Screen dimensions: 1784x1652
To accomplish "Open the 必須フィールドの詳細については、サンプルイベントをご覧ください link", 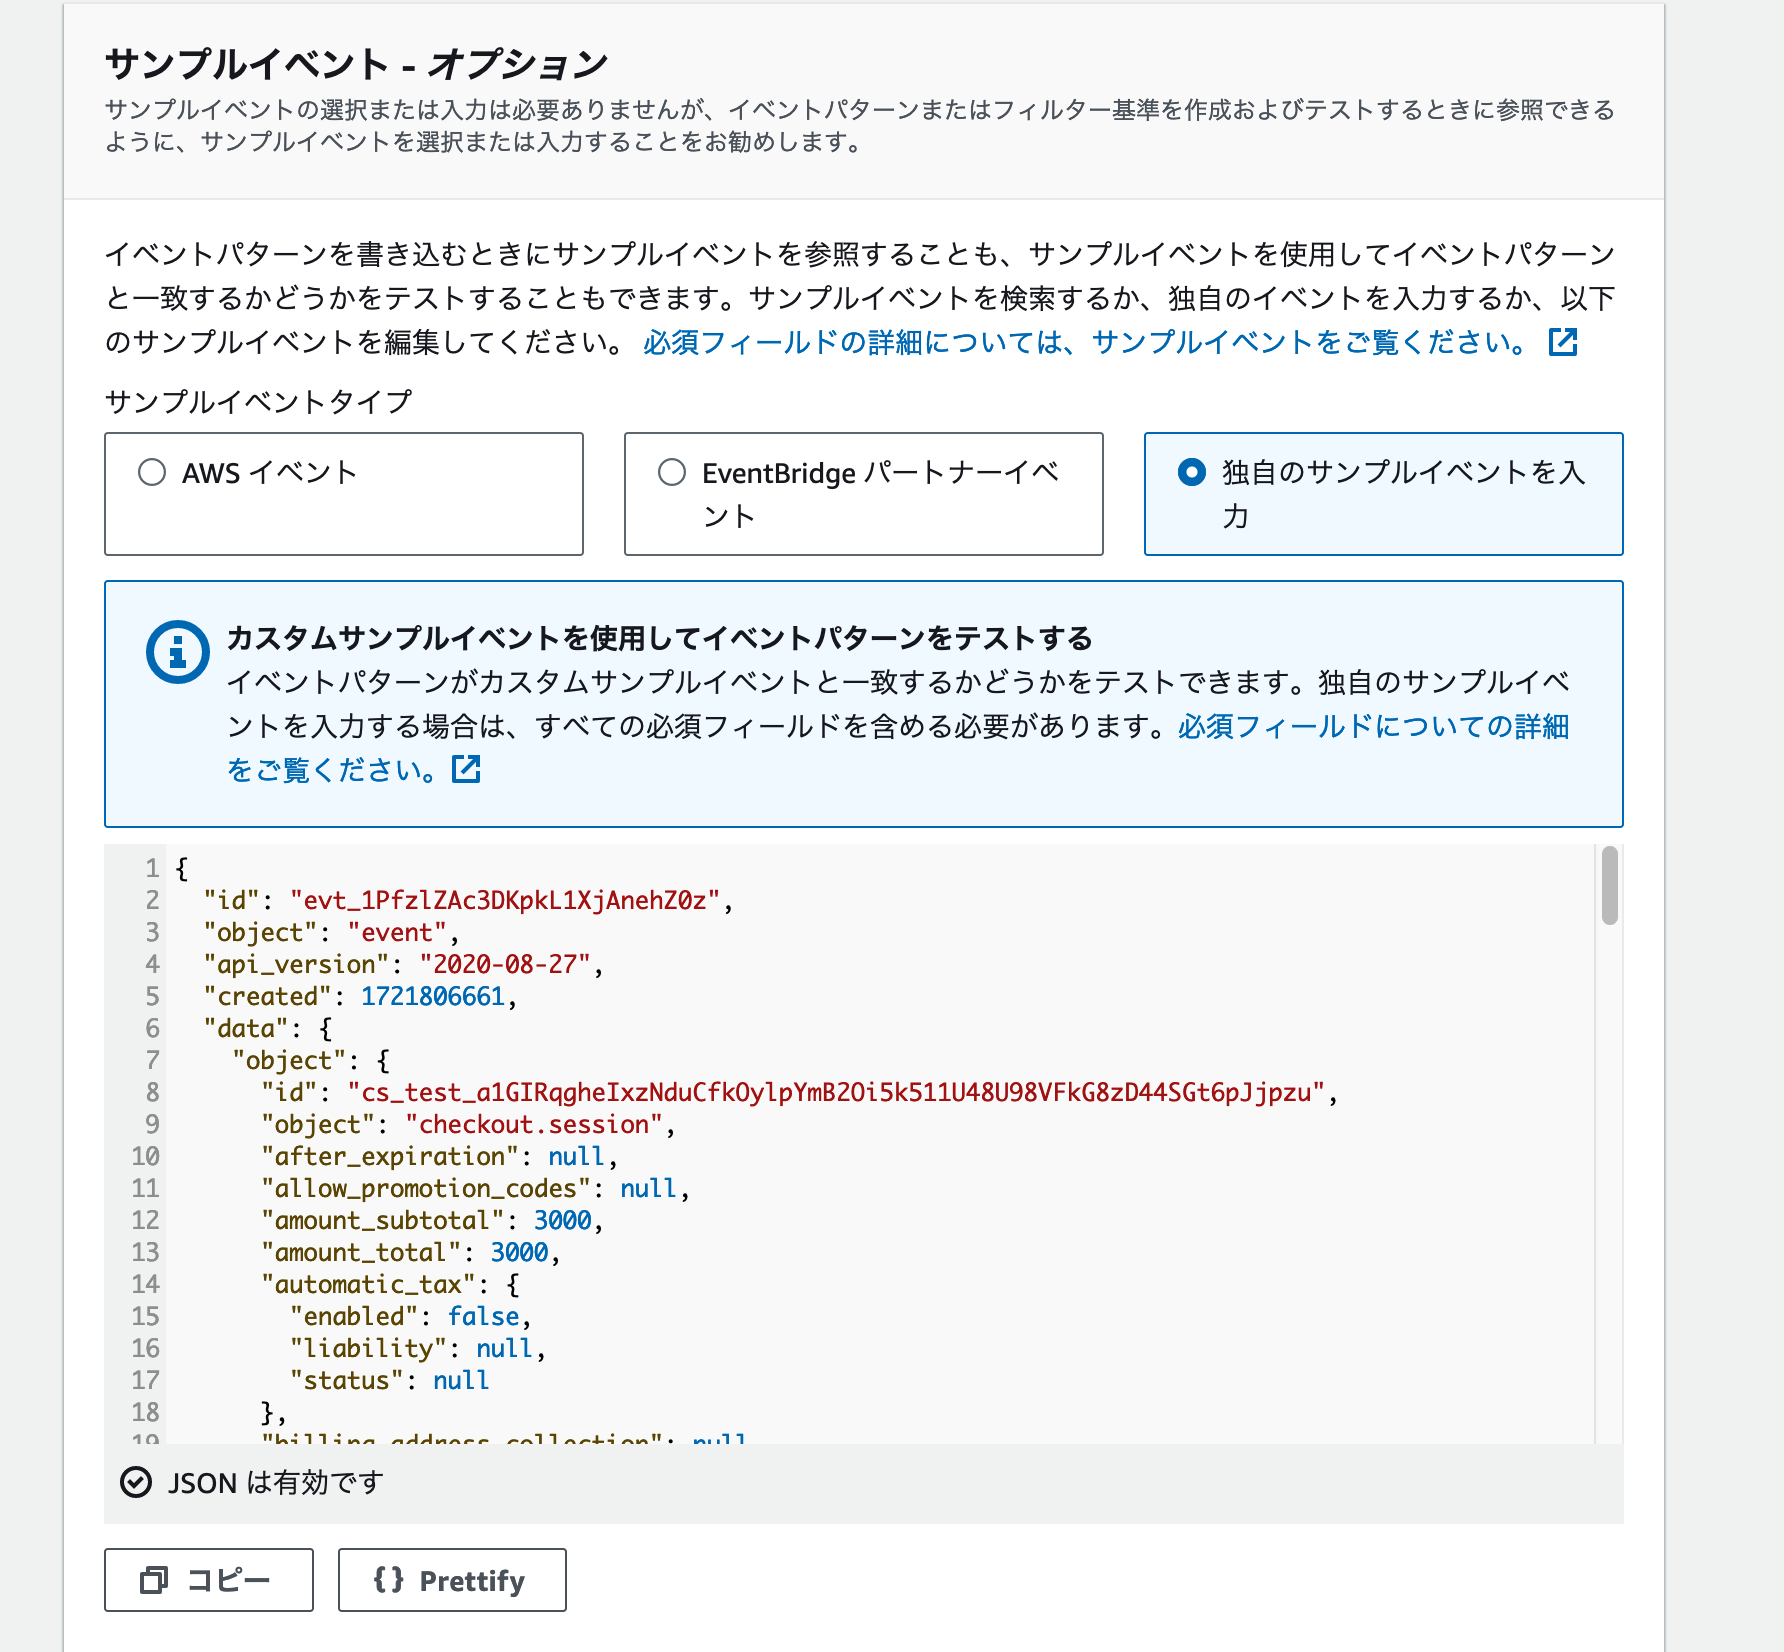I will point(1084,342).
